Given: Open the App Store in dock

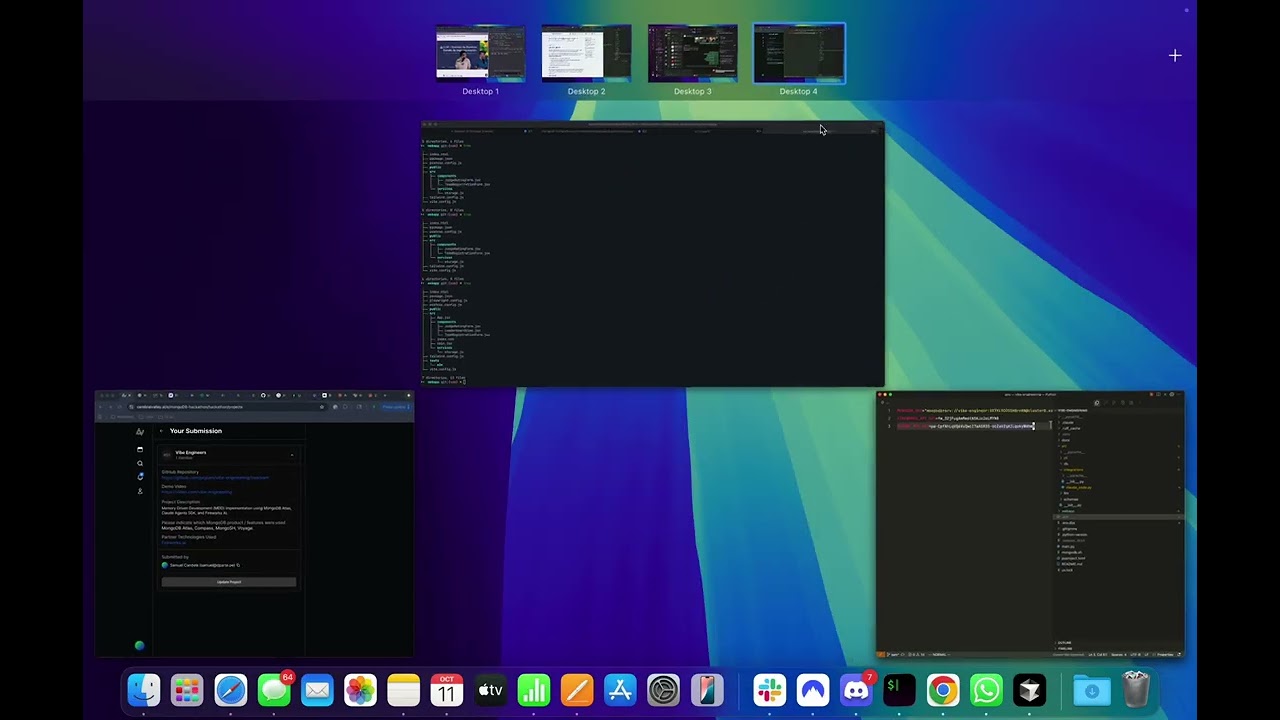Looking at the screenshot, I should point(620,690).
